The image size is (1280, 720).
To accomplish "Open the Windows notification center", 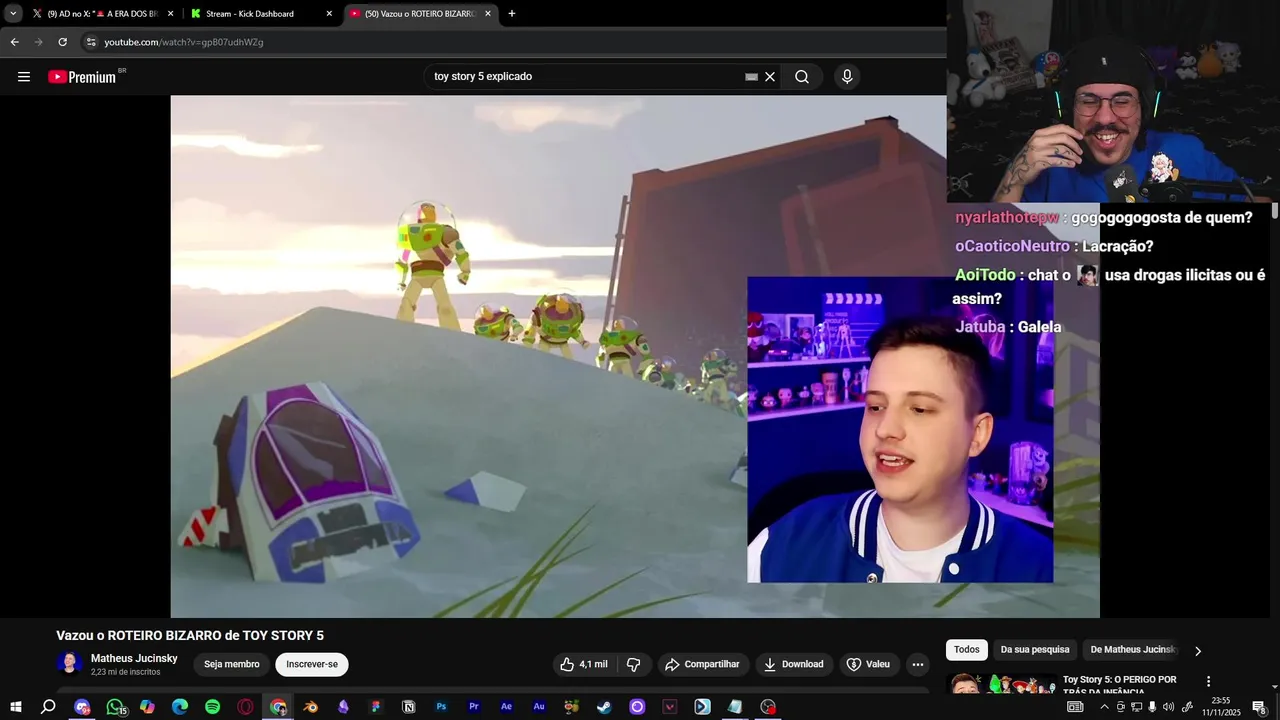I will (x=1260, y=707).
